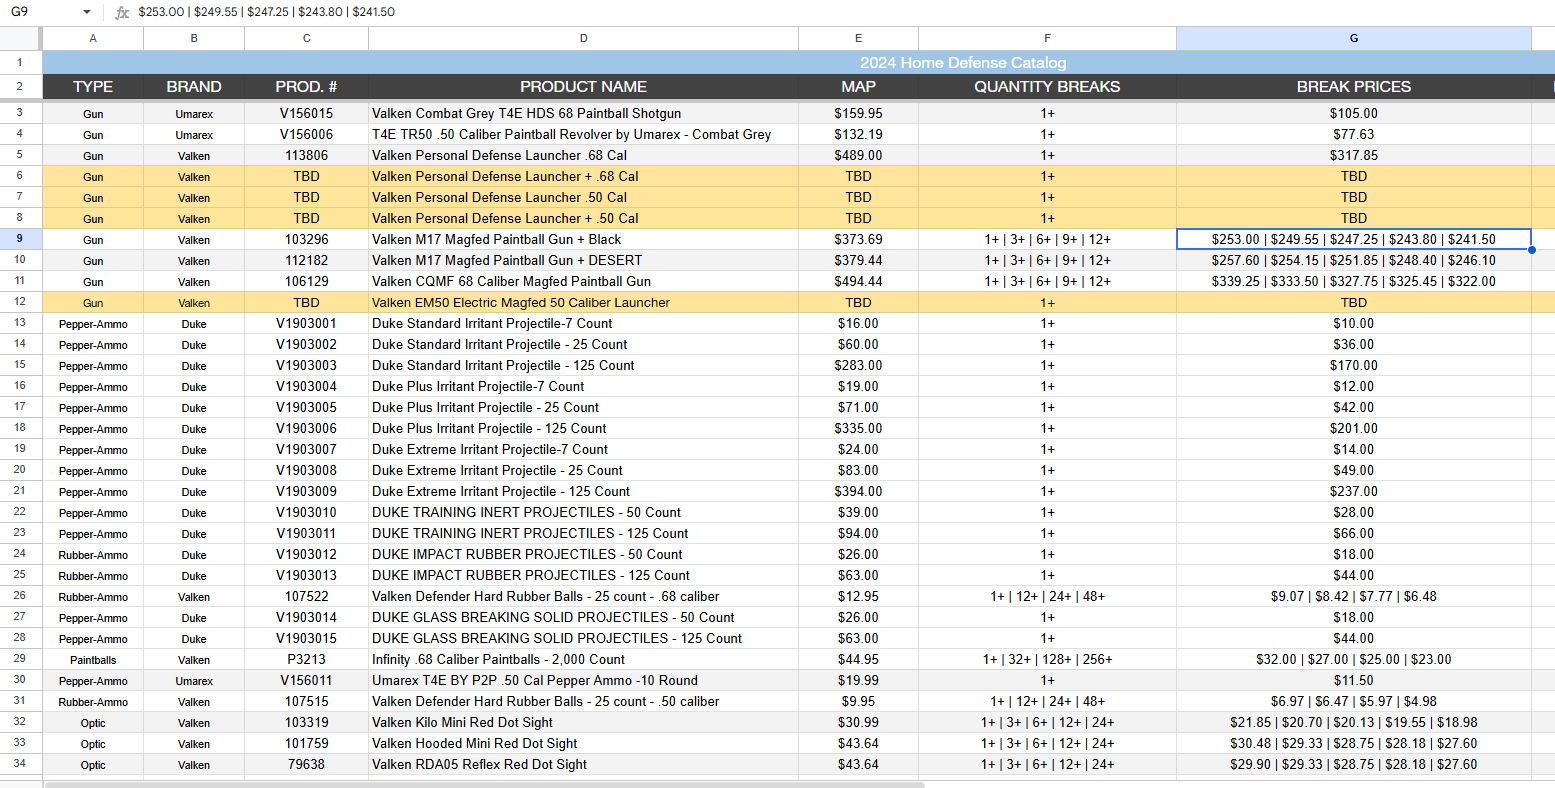Select product number 79638 cell

point(306,764)
